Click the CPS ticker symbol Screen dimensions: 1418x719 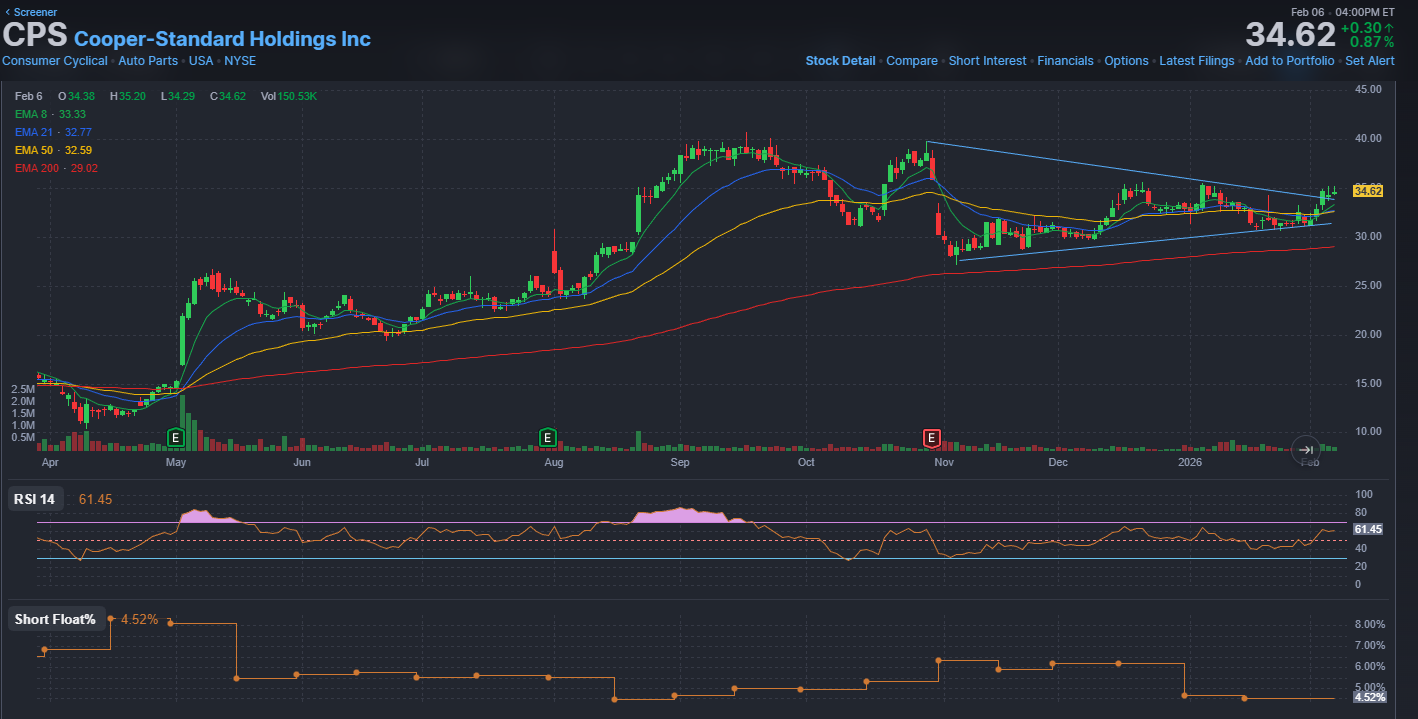35,36
